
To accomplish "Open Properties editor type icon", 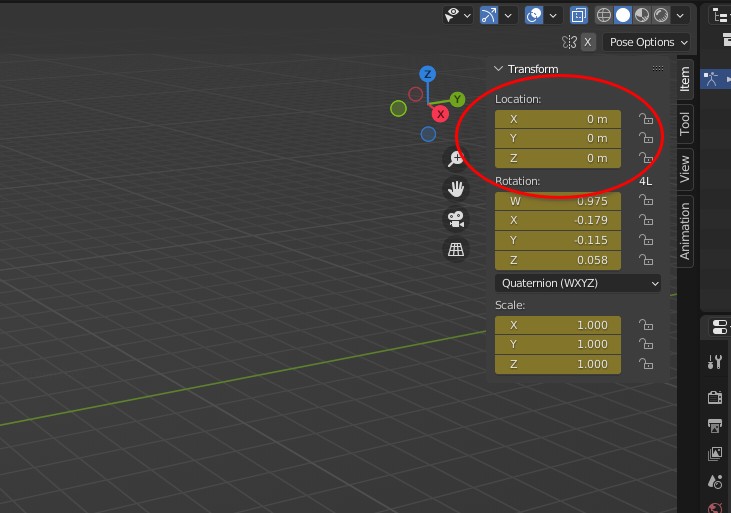I will click(720, 327).
